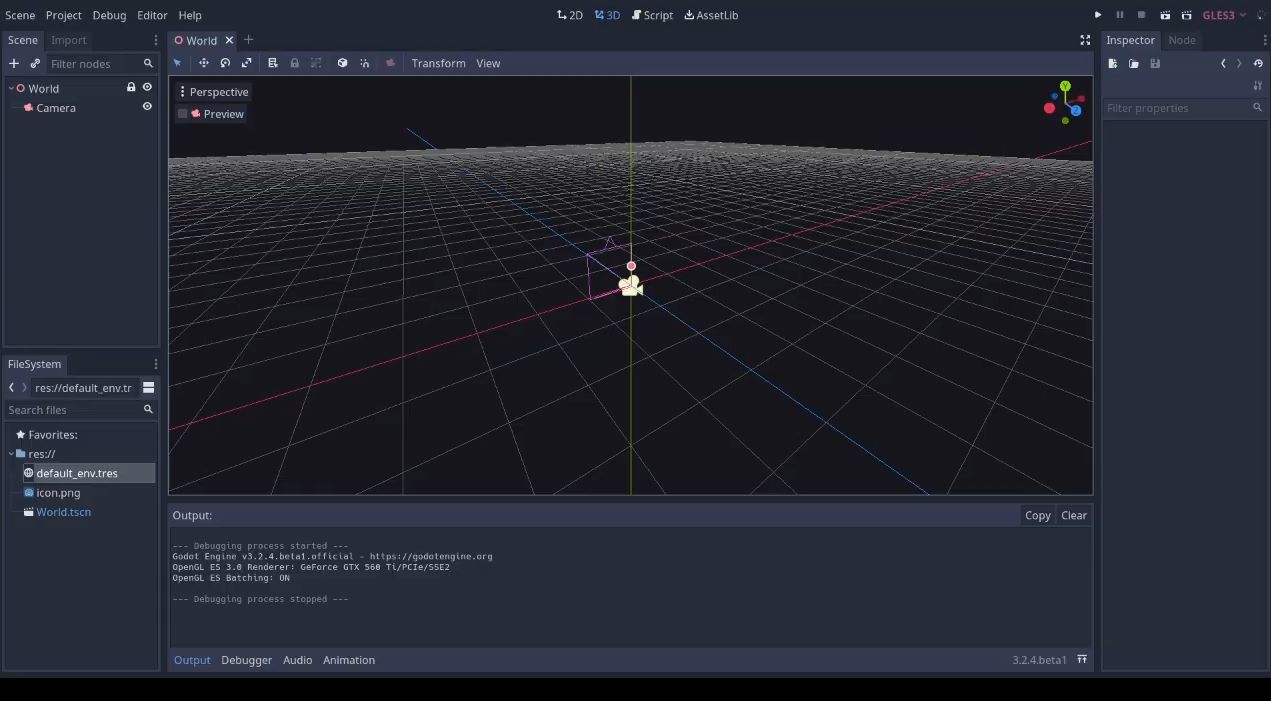The image size is (1271, 701).
Task: Open the AssetLib workspace
Action: click(711, 15)
